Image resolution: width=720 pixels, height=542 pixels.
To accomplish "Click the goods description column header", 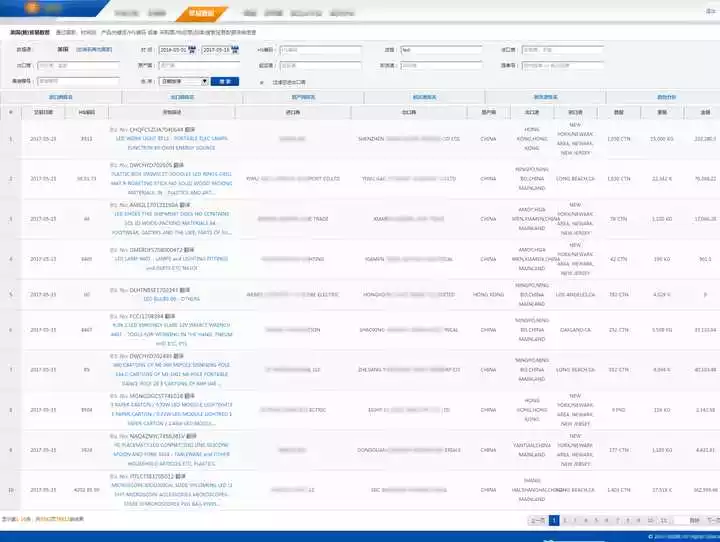I will 172,112.
